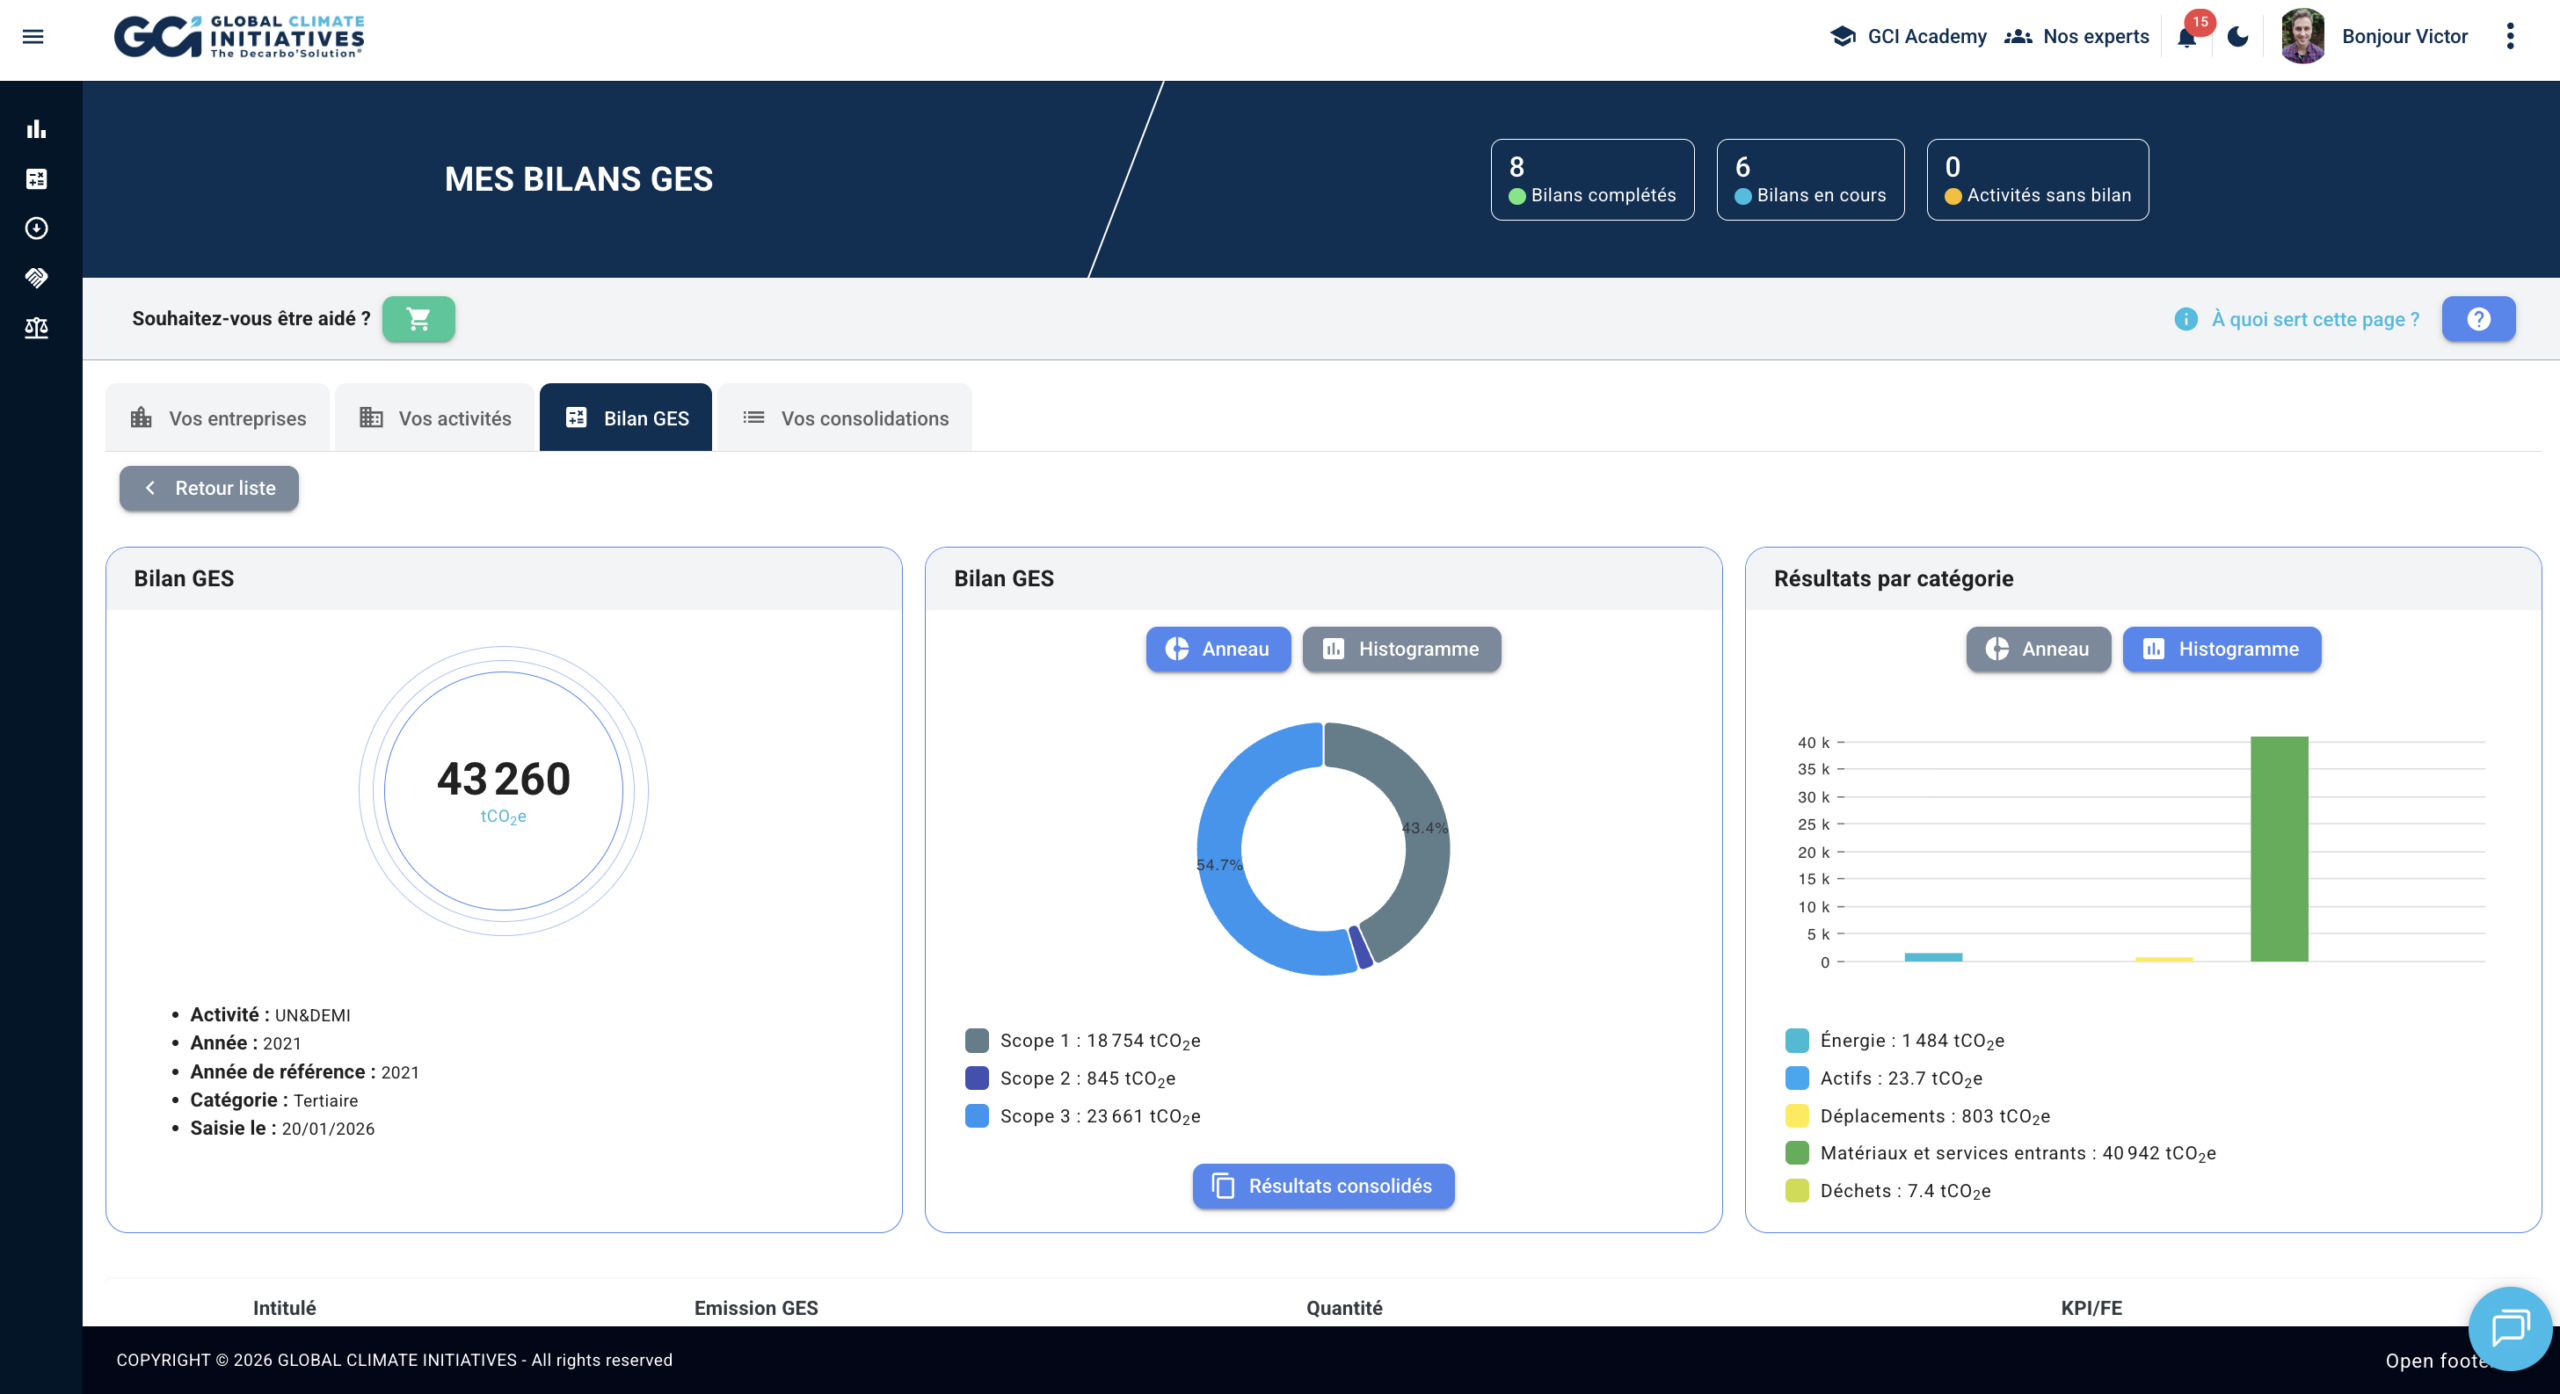Open the calculator sidebar icon

pyautogui.click(x=36, y=179)
